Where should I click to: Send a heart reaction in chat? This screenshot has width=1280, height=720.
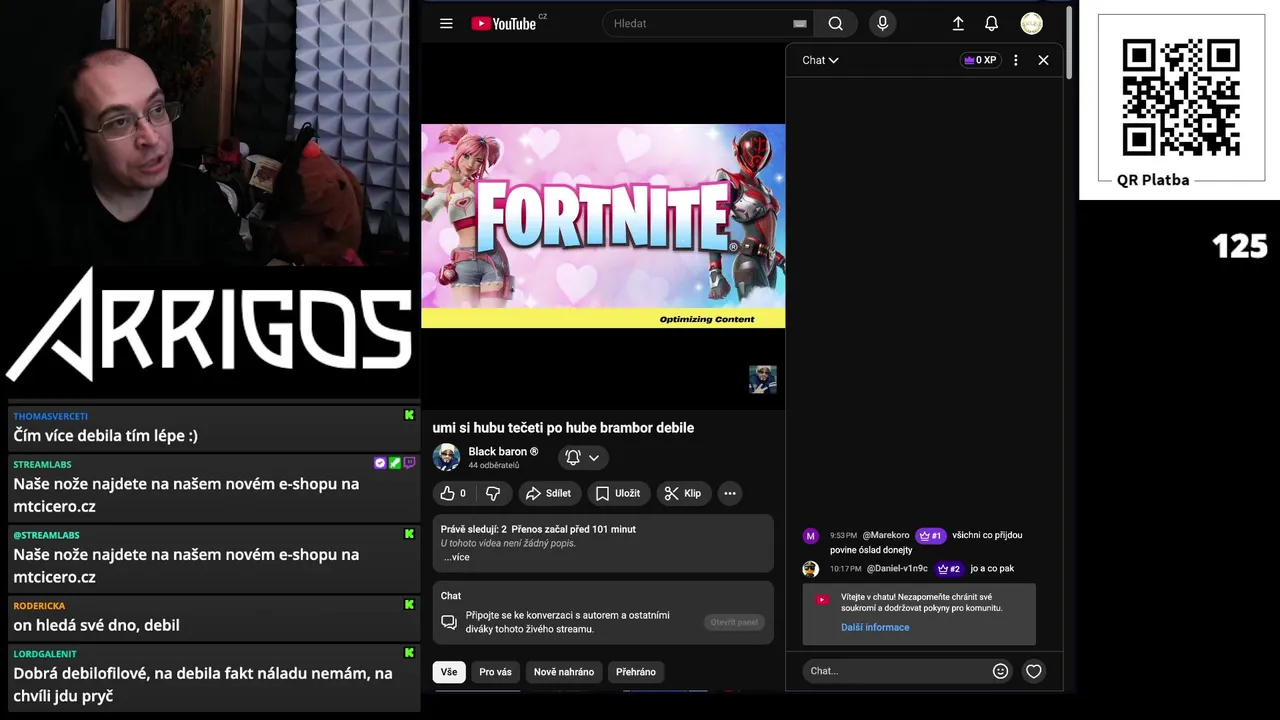pyautogui.click(x=1034, y=671)
